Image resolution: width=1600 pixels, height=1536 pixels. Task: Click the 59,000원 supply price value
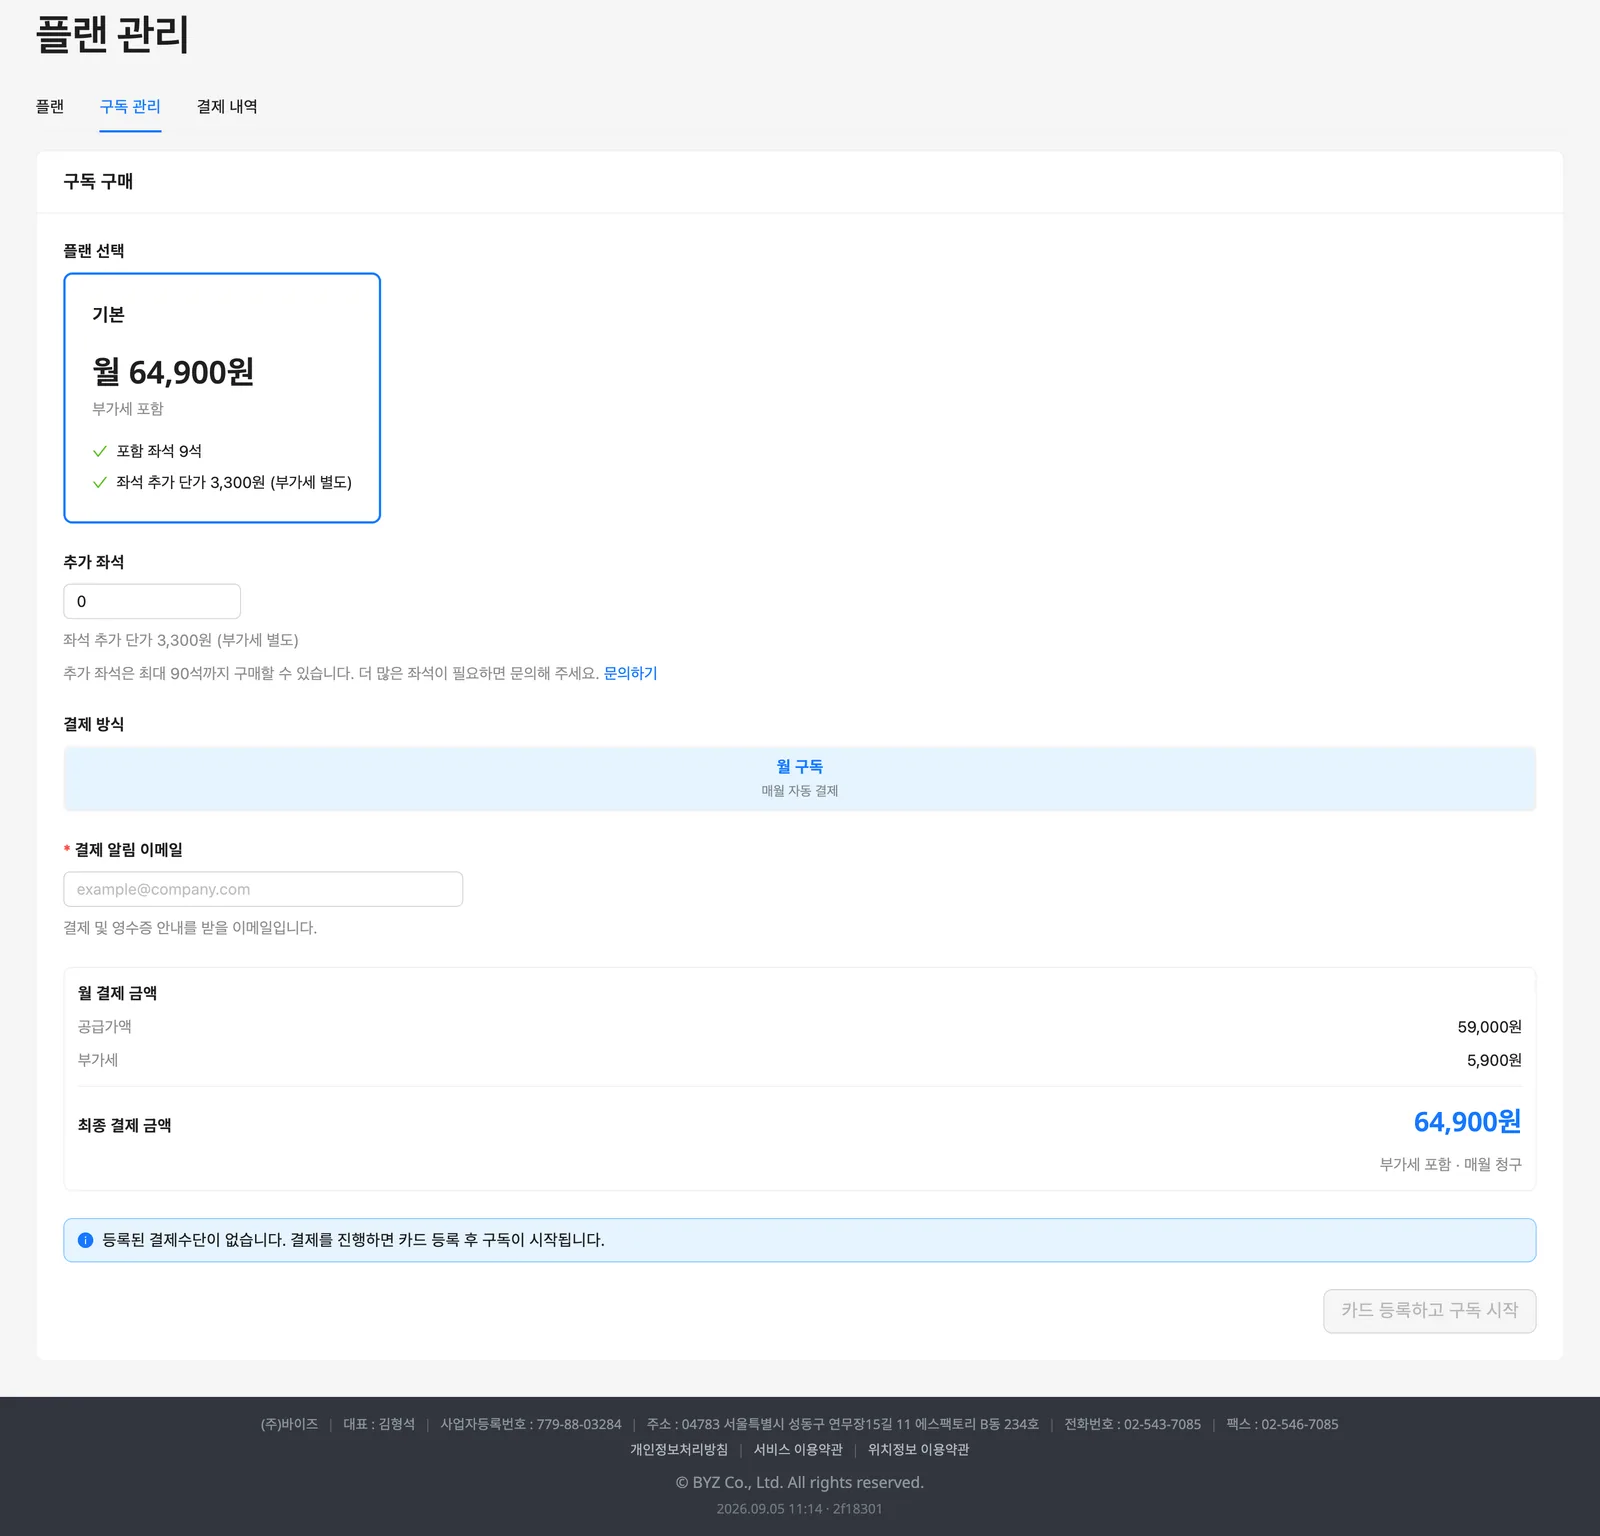[1489, 1027]
